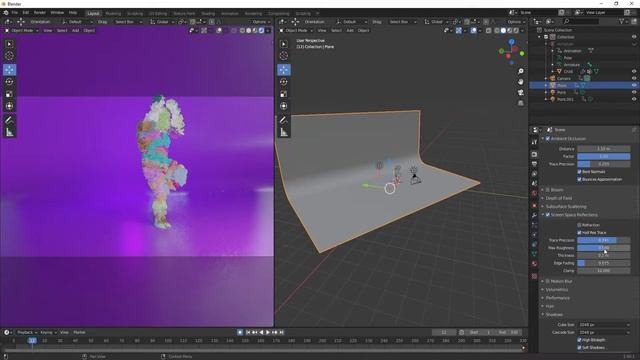640x360 pixels.
Task: Open Object Mode dropdown in left viewport
Action: pyautogui.click(x=22, y=31)
